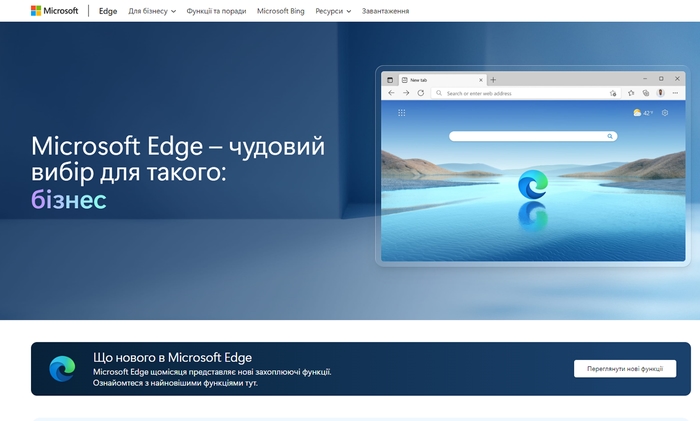Expand the Для бізнесу dropdown menu
This screenshot has height=421, width=700.
coord(152,11)
